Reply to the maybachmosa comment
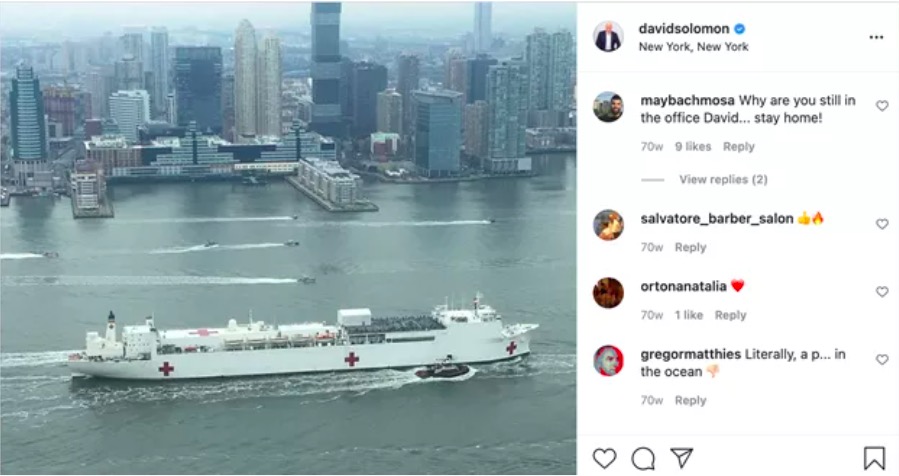Image resolution: width=899 pixels, height=476 pixels. 738,147
